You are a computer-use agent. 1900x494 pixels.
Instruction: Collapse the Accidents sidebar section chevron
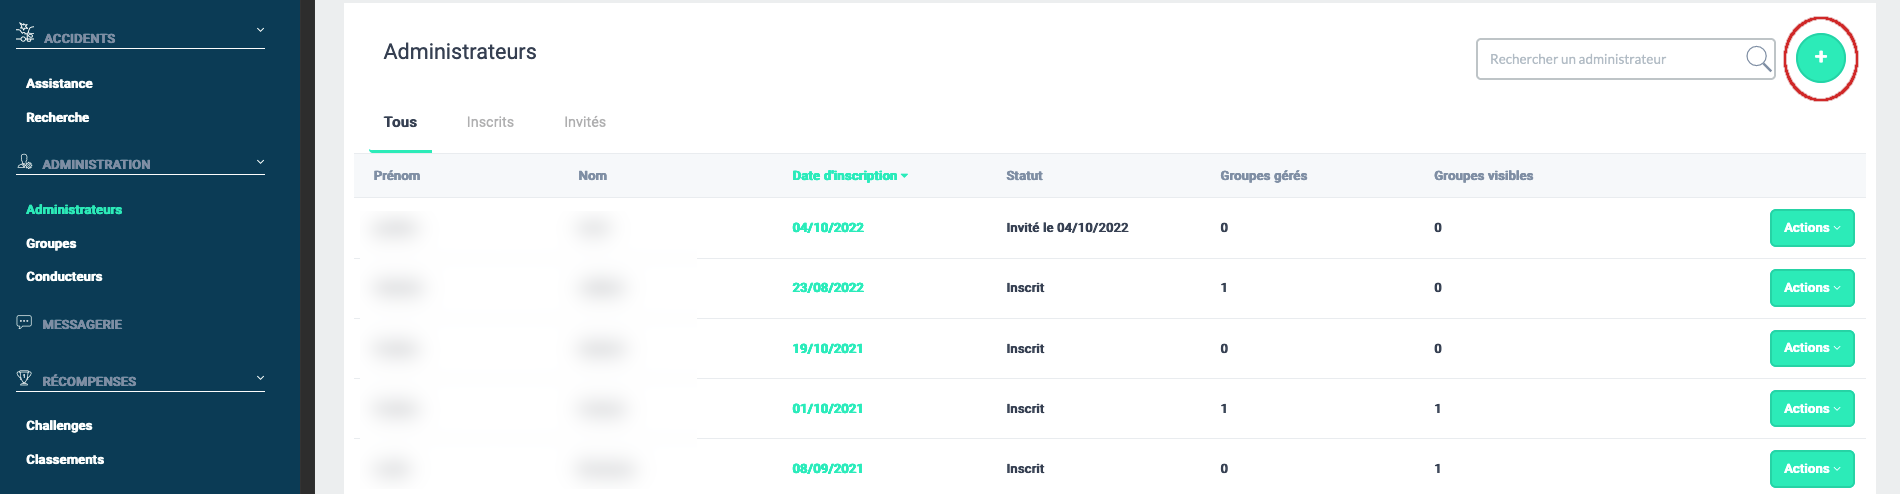[x=260, y=30]
